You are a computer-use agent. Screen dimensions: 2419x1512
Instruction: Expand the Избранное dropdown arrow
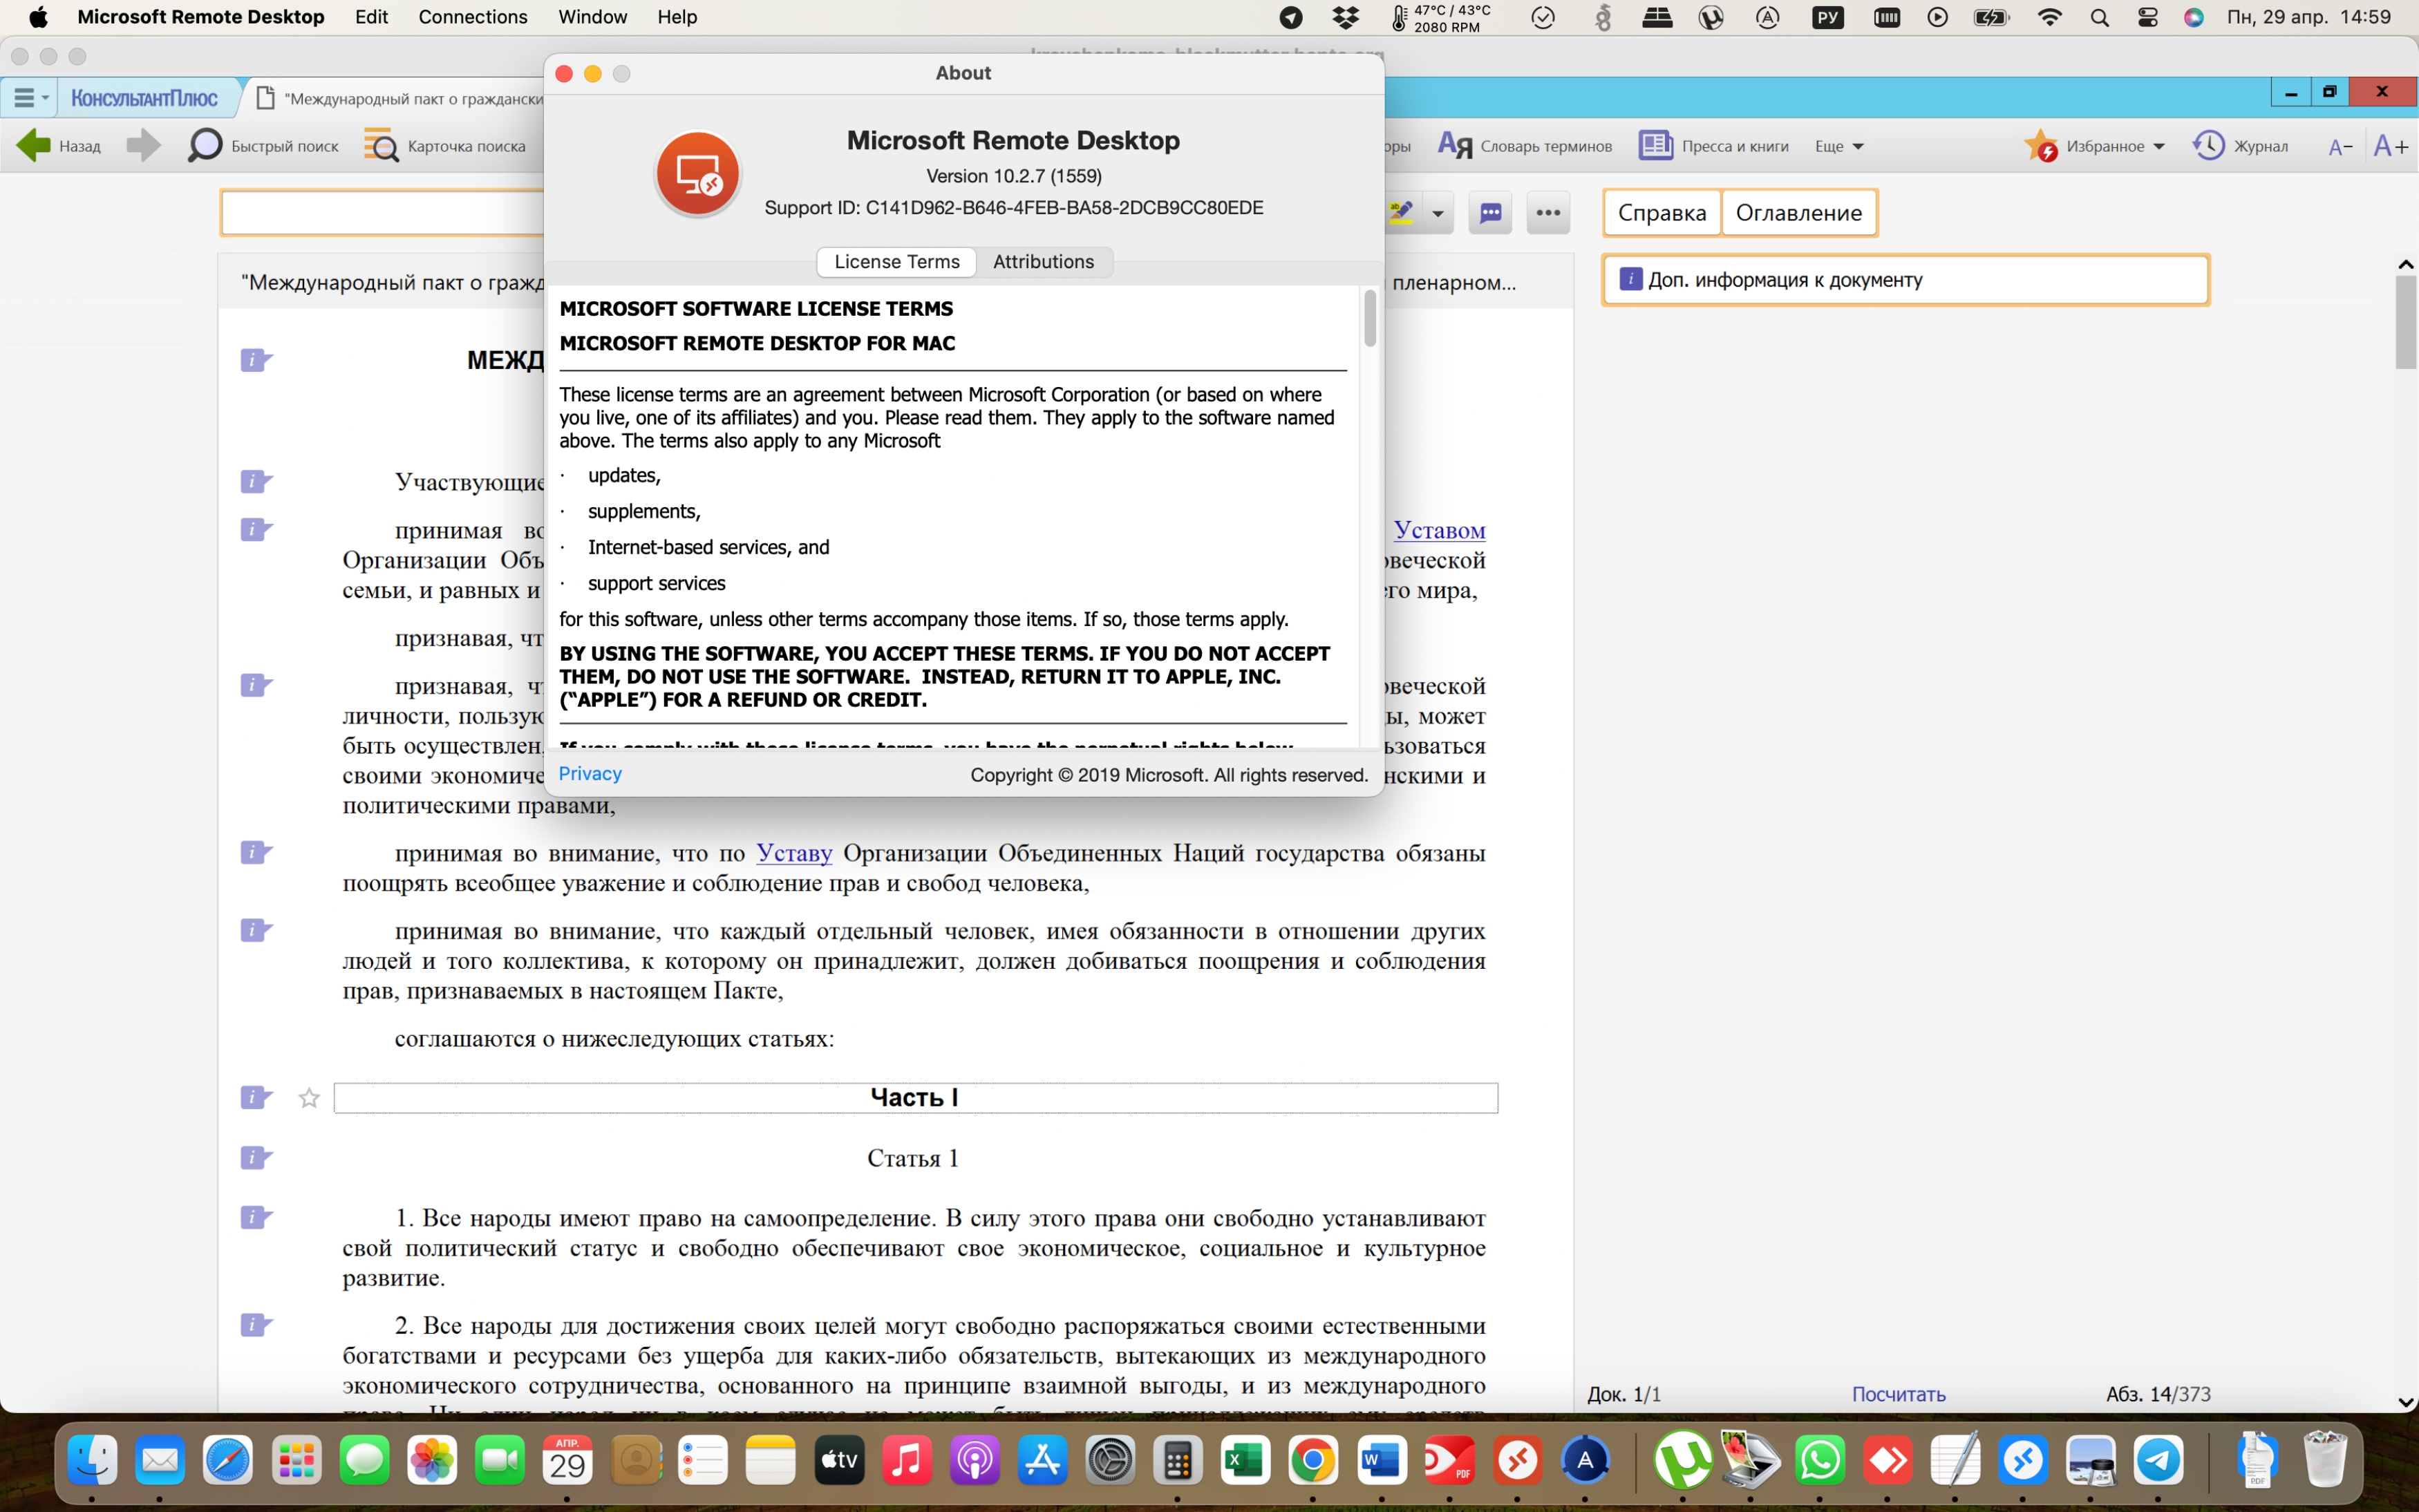2159,147
